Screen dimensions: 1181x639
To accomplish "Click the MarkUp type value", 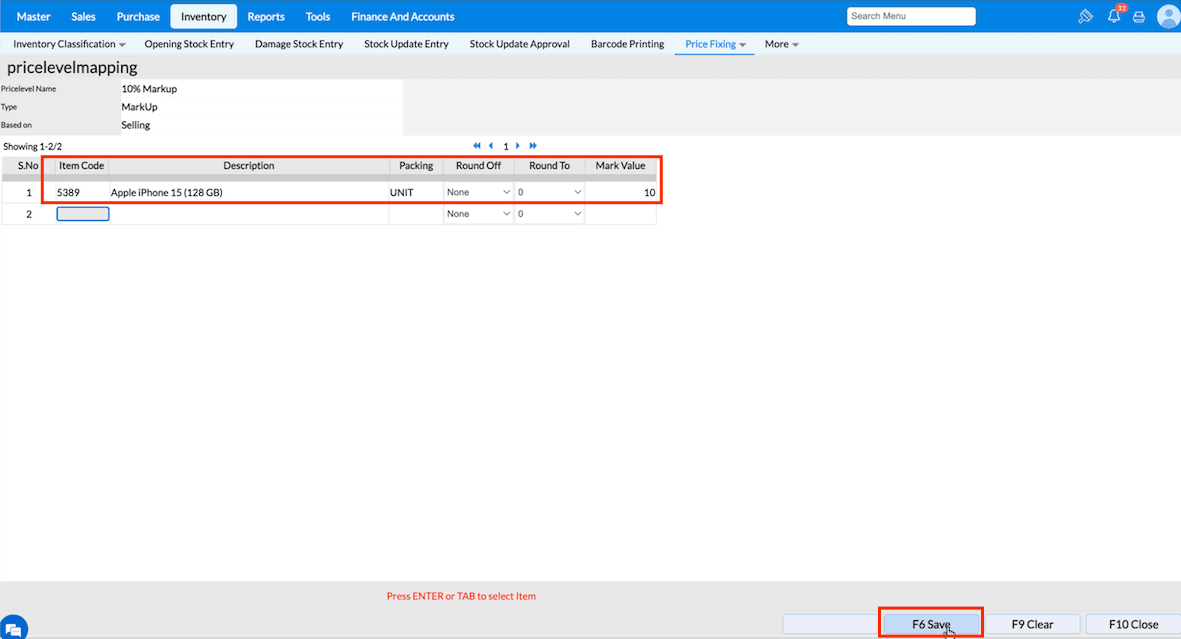I will click(x=139, y=107).
